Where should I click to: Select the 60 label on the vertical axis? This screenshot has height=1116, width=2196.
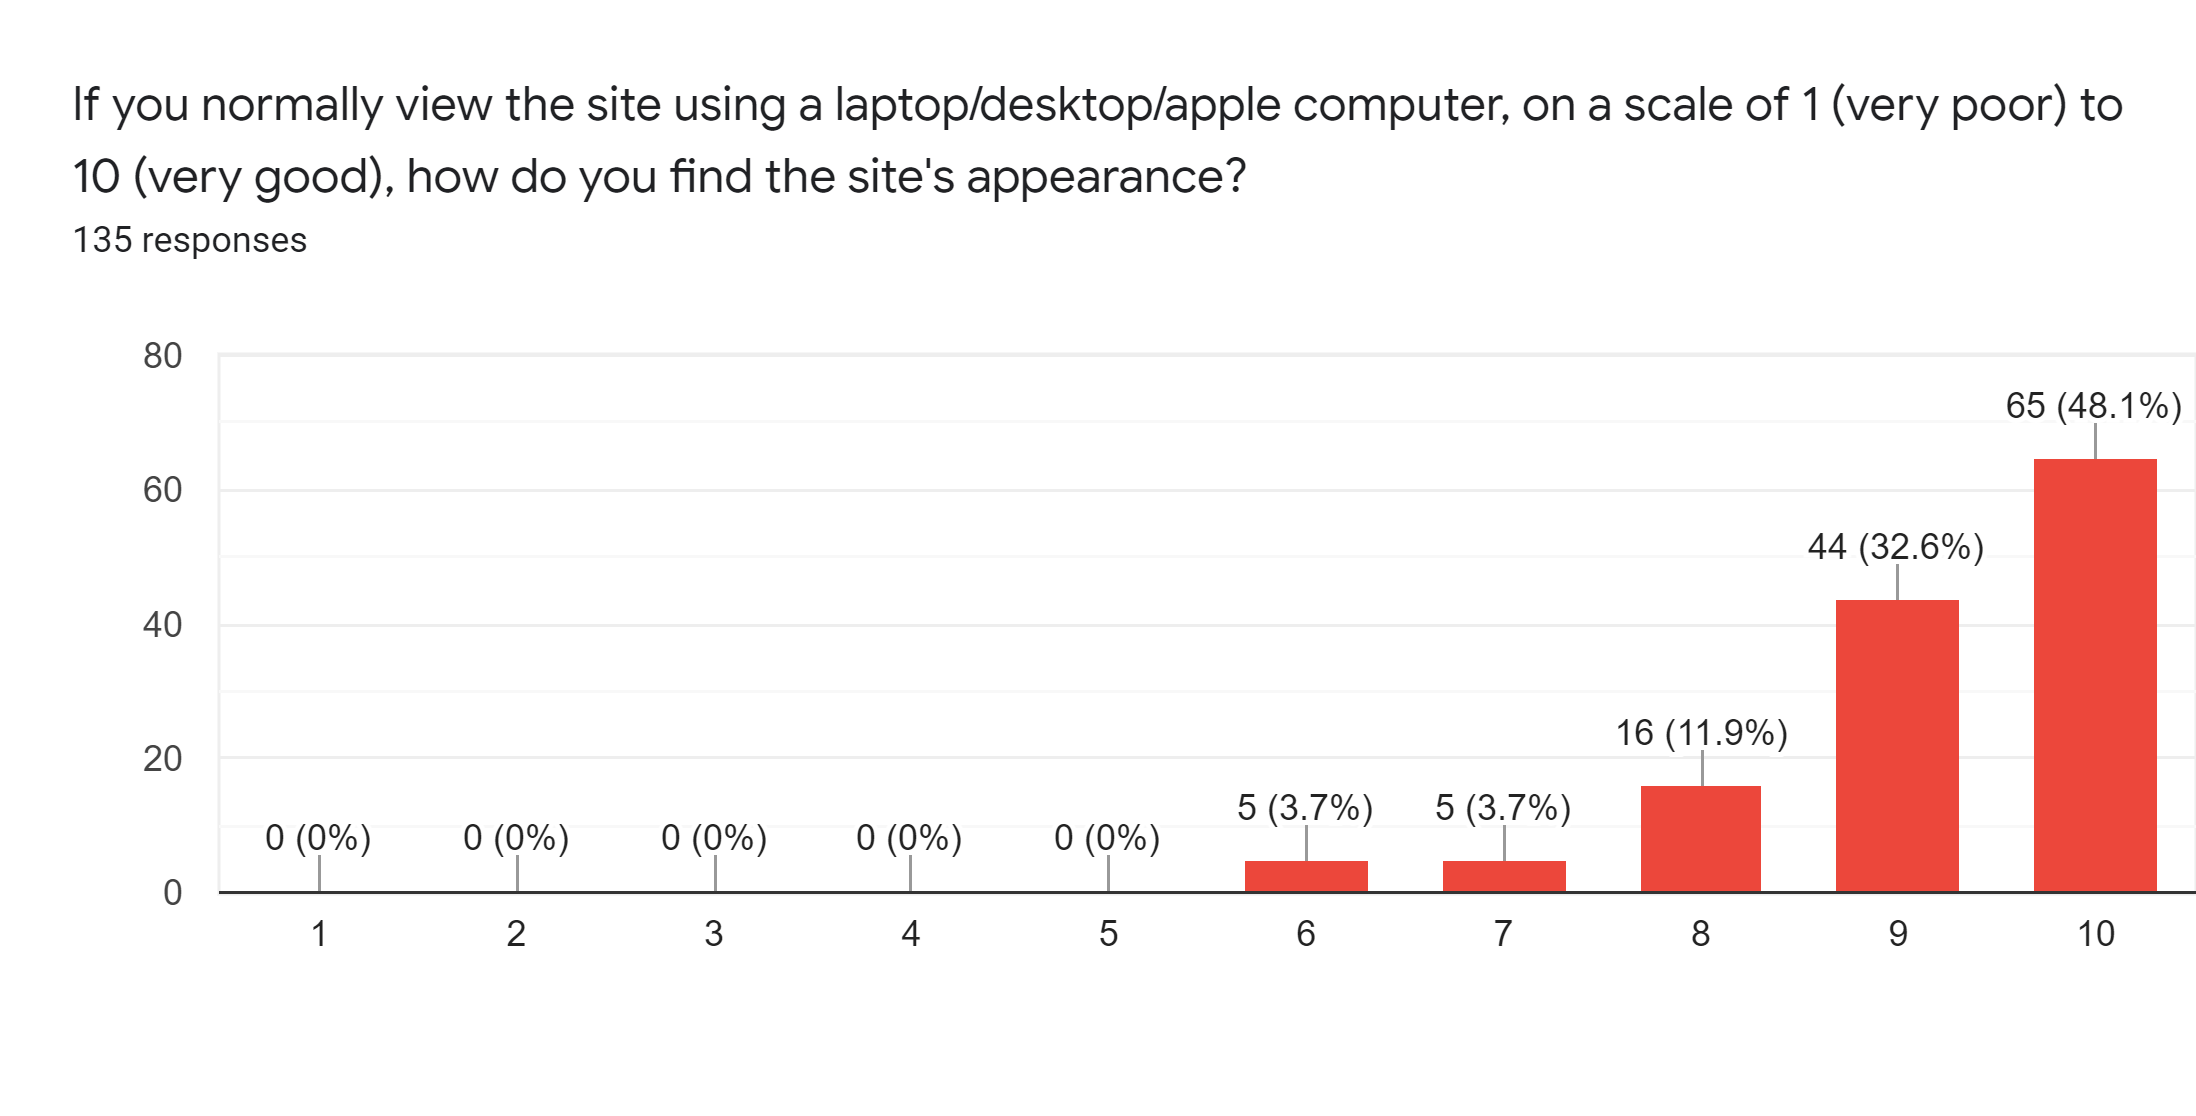pos(163,490)
